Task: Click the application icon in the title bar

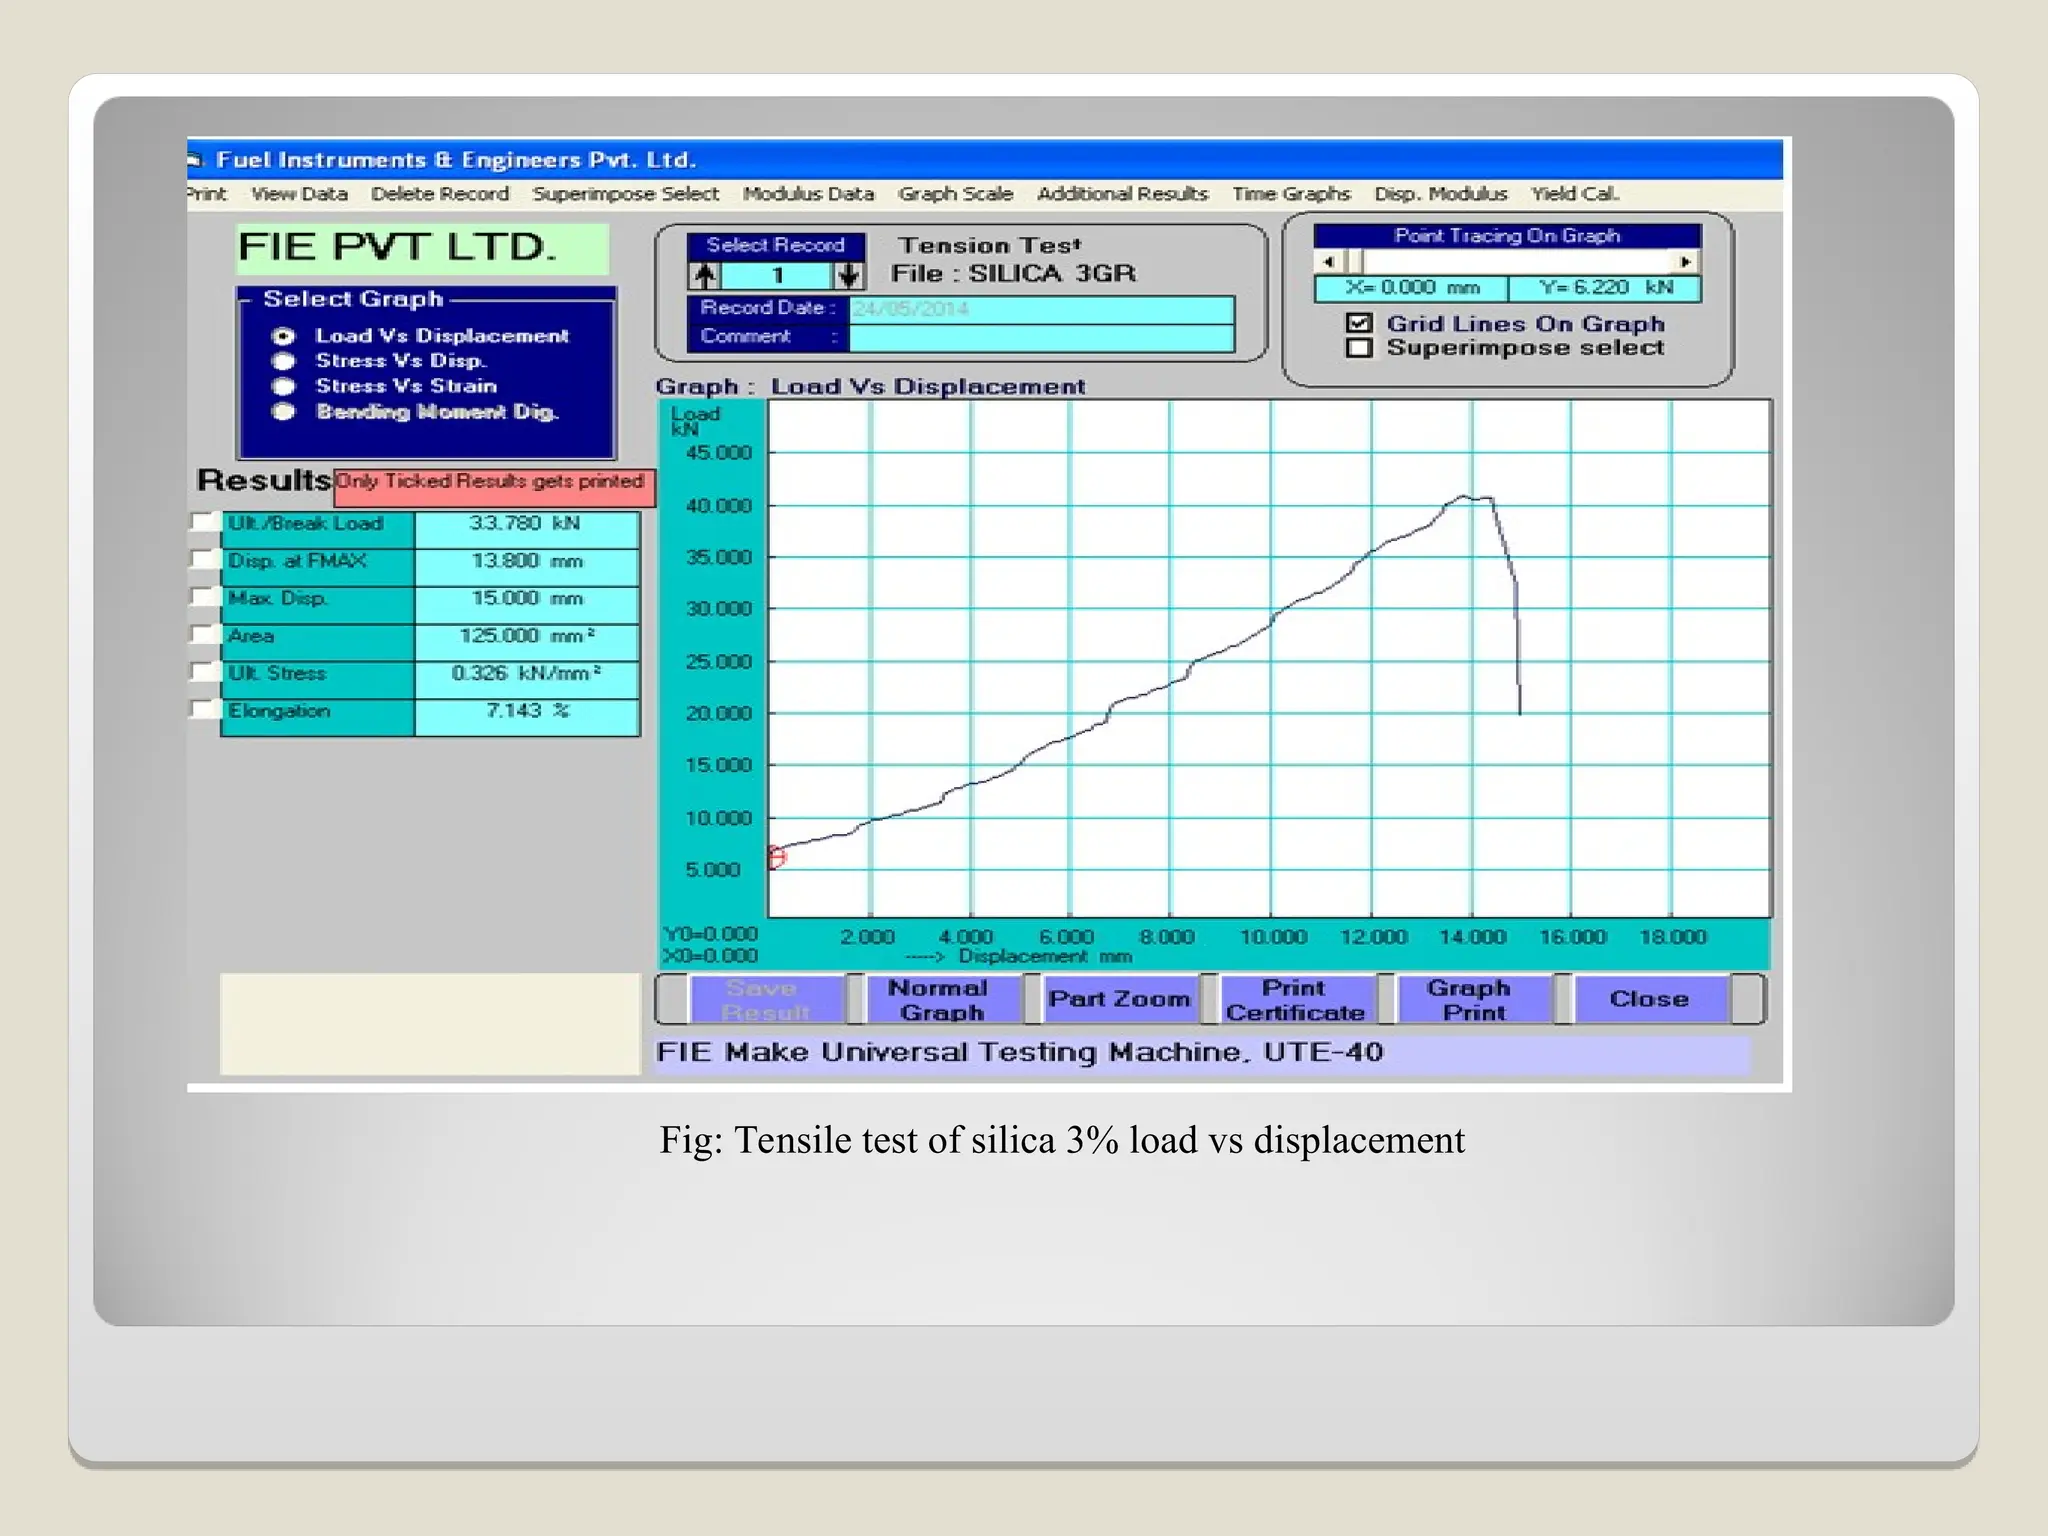Action: click(195, 160)
